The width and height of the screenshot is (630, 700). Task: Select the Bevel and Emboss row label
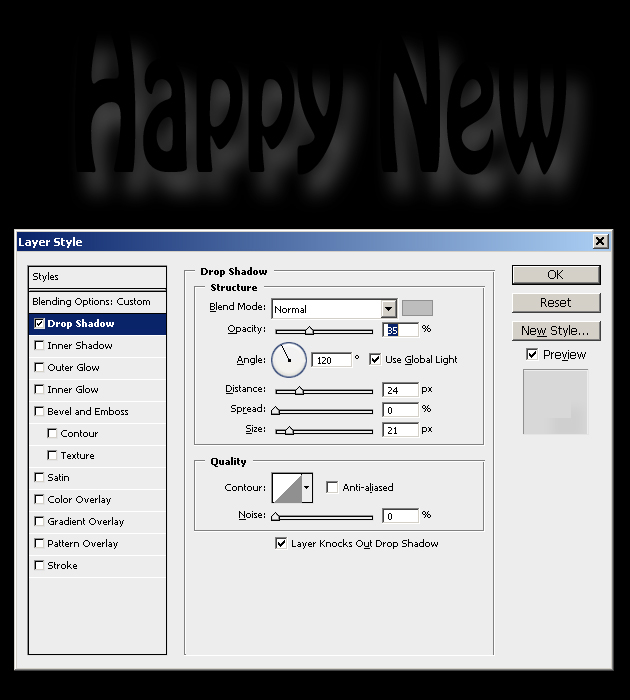88,412
